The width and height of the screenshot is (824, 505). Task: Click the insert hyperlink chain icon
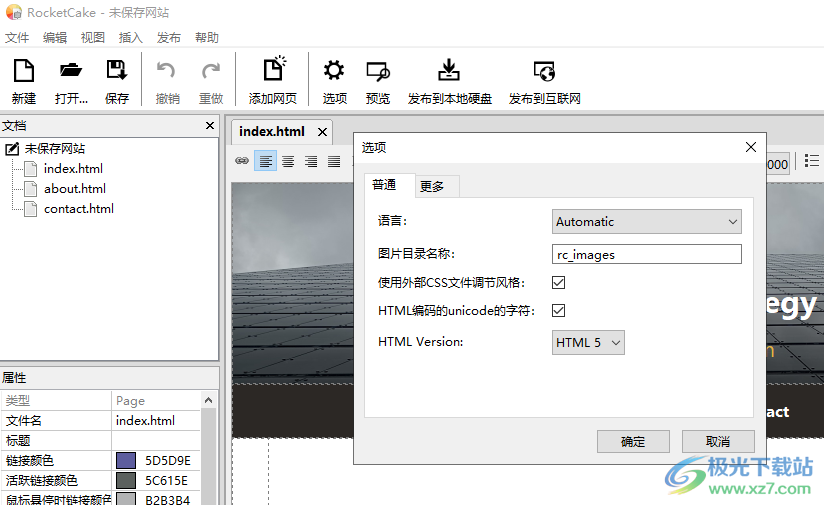(x=242, y=161)
